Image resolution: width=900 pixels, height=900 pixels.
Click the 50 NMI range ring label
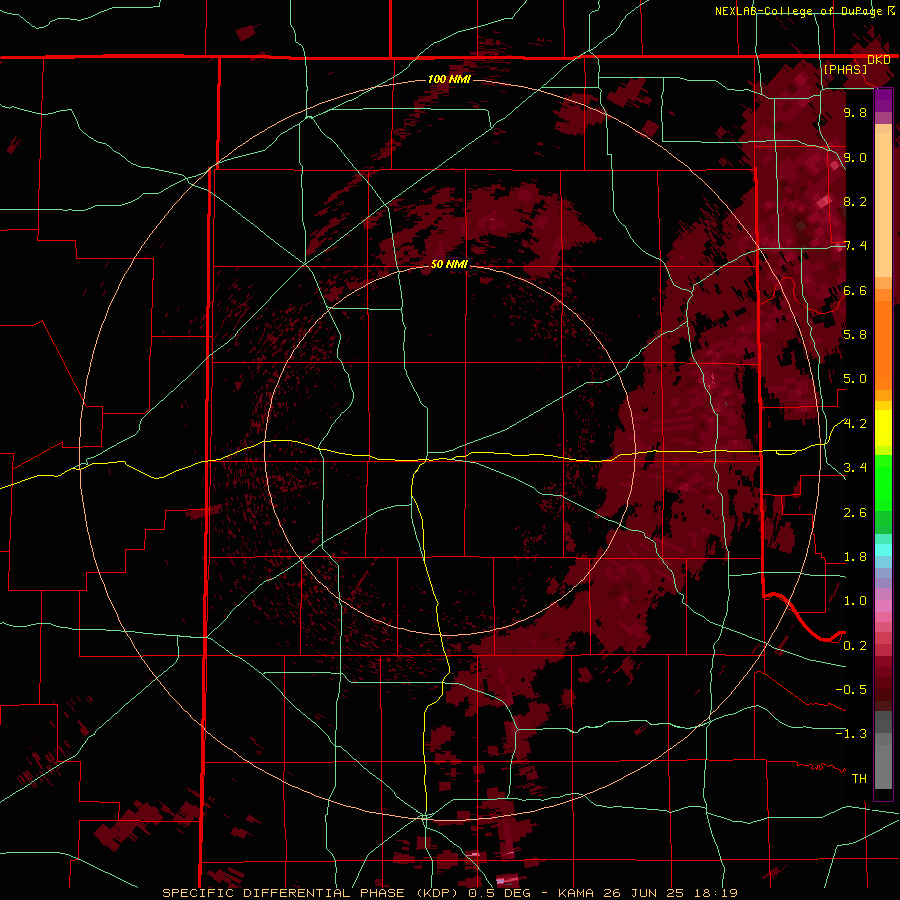pyautogui.click(x=449, y=264)
